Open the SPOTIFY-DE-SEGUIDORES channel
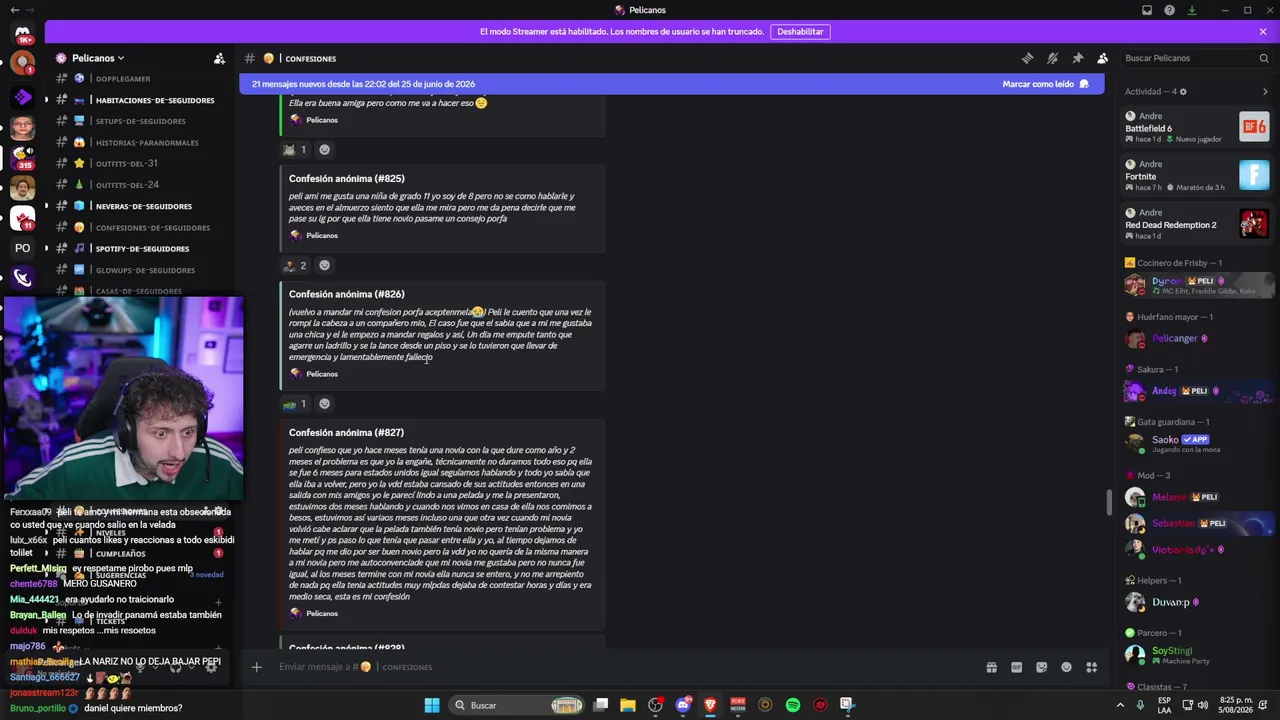The height and width of the screenshot is (720, 1280). (x=143, y=248)
